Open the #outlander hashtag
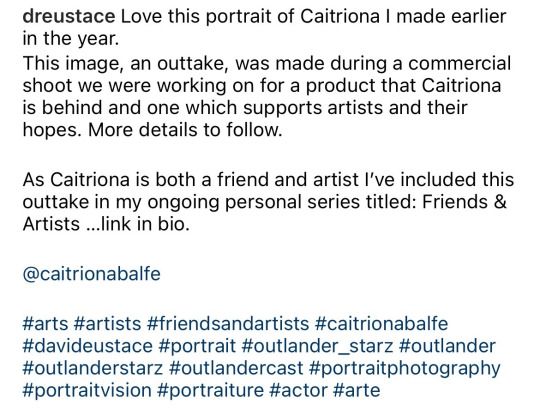The height and width of the screenshot is (410, 540). coord(447,346)
